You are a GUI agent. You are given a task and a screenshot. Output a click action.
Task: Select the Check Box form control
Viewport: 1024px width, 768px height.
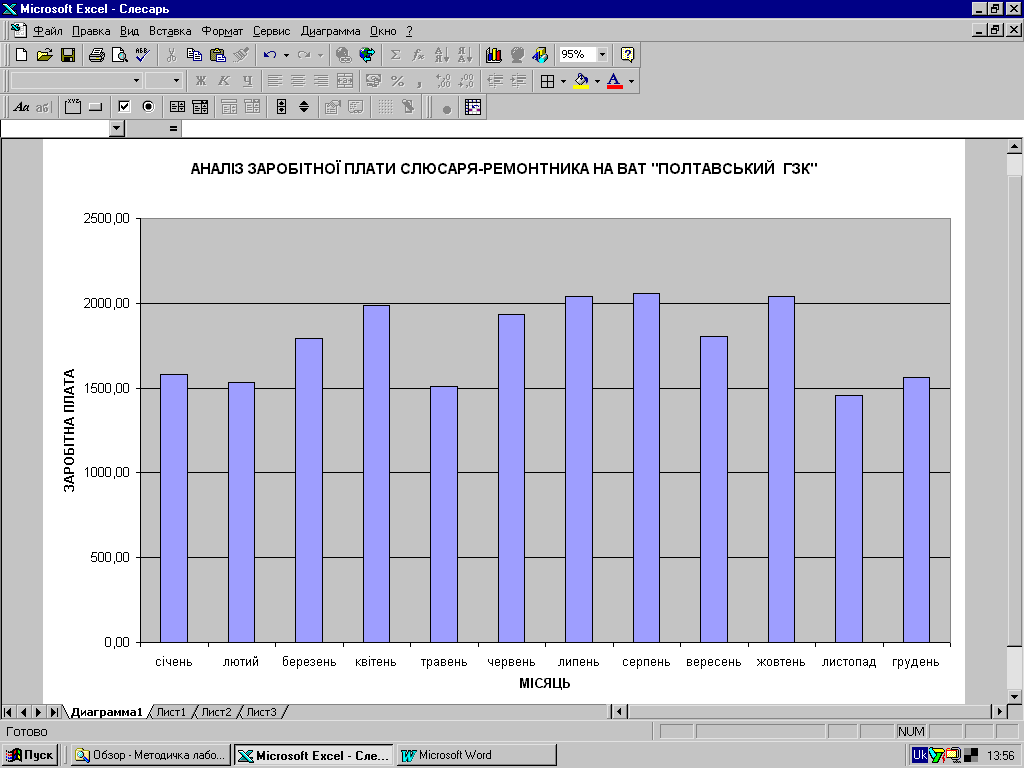(124, 106)
